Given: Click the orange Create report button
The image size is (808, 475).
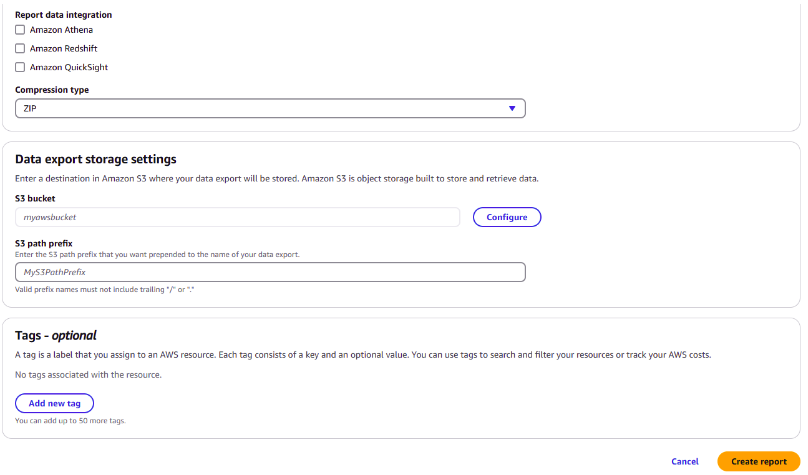Looking at the screenshot, I should click(x=758, y=462).
